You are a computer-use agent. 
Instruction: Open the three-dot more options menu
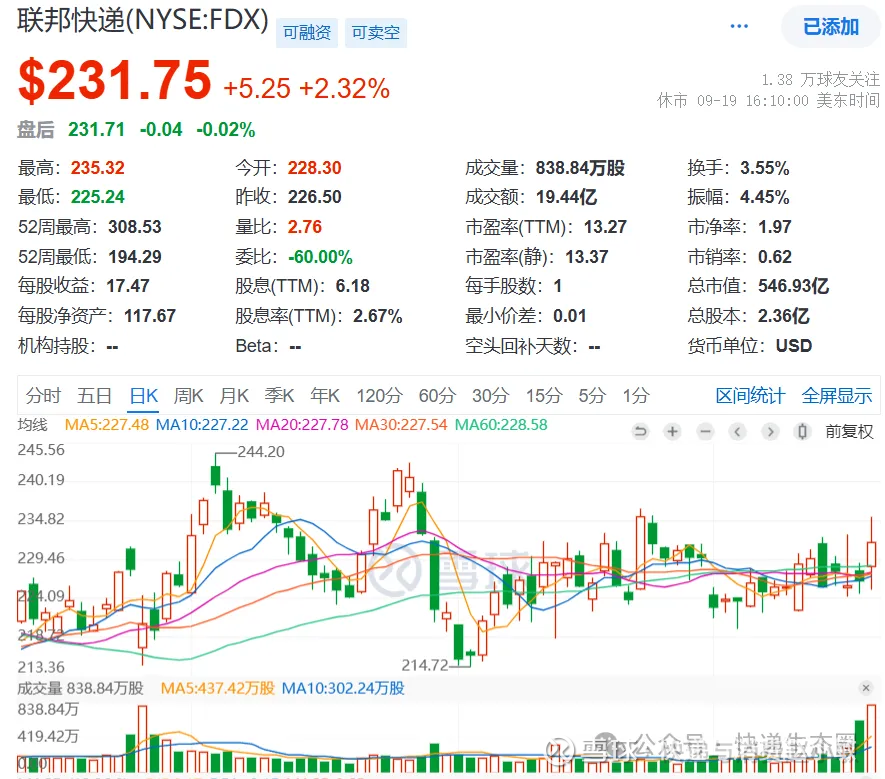[x=739, y=27]
